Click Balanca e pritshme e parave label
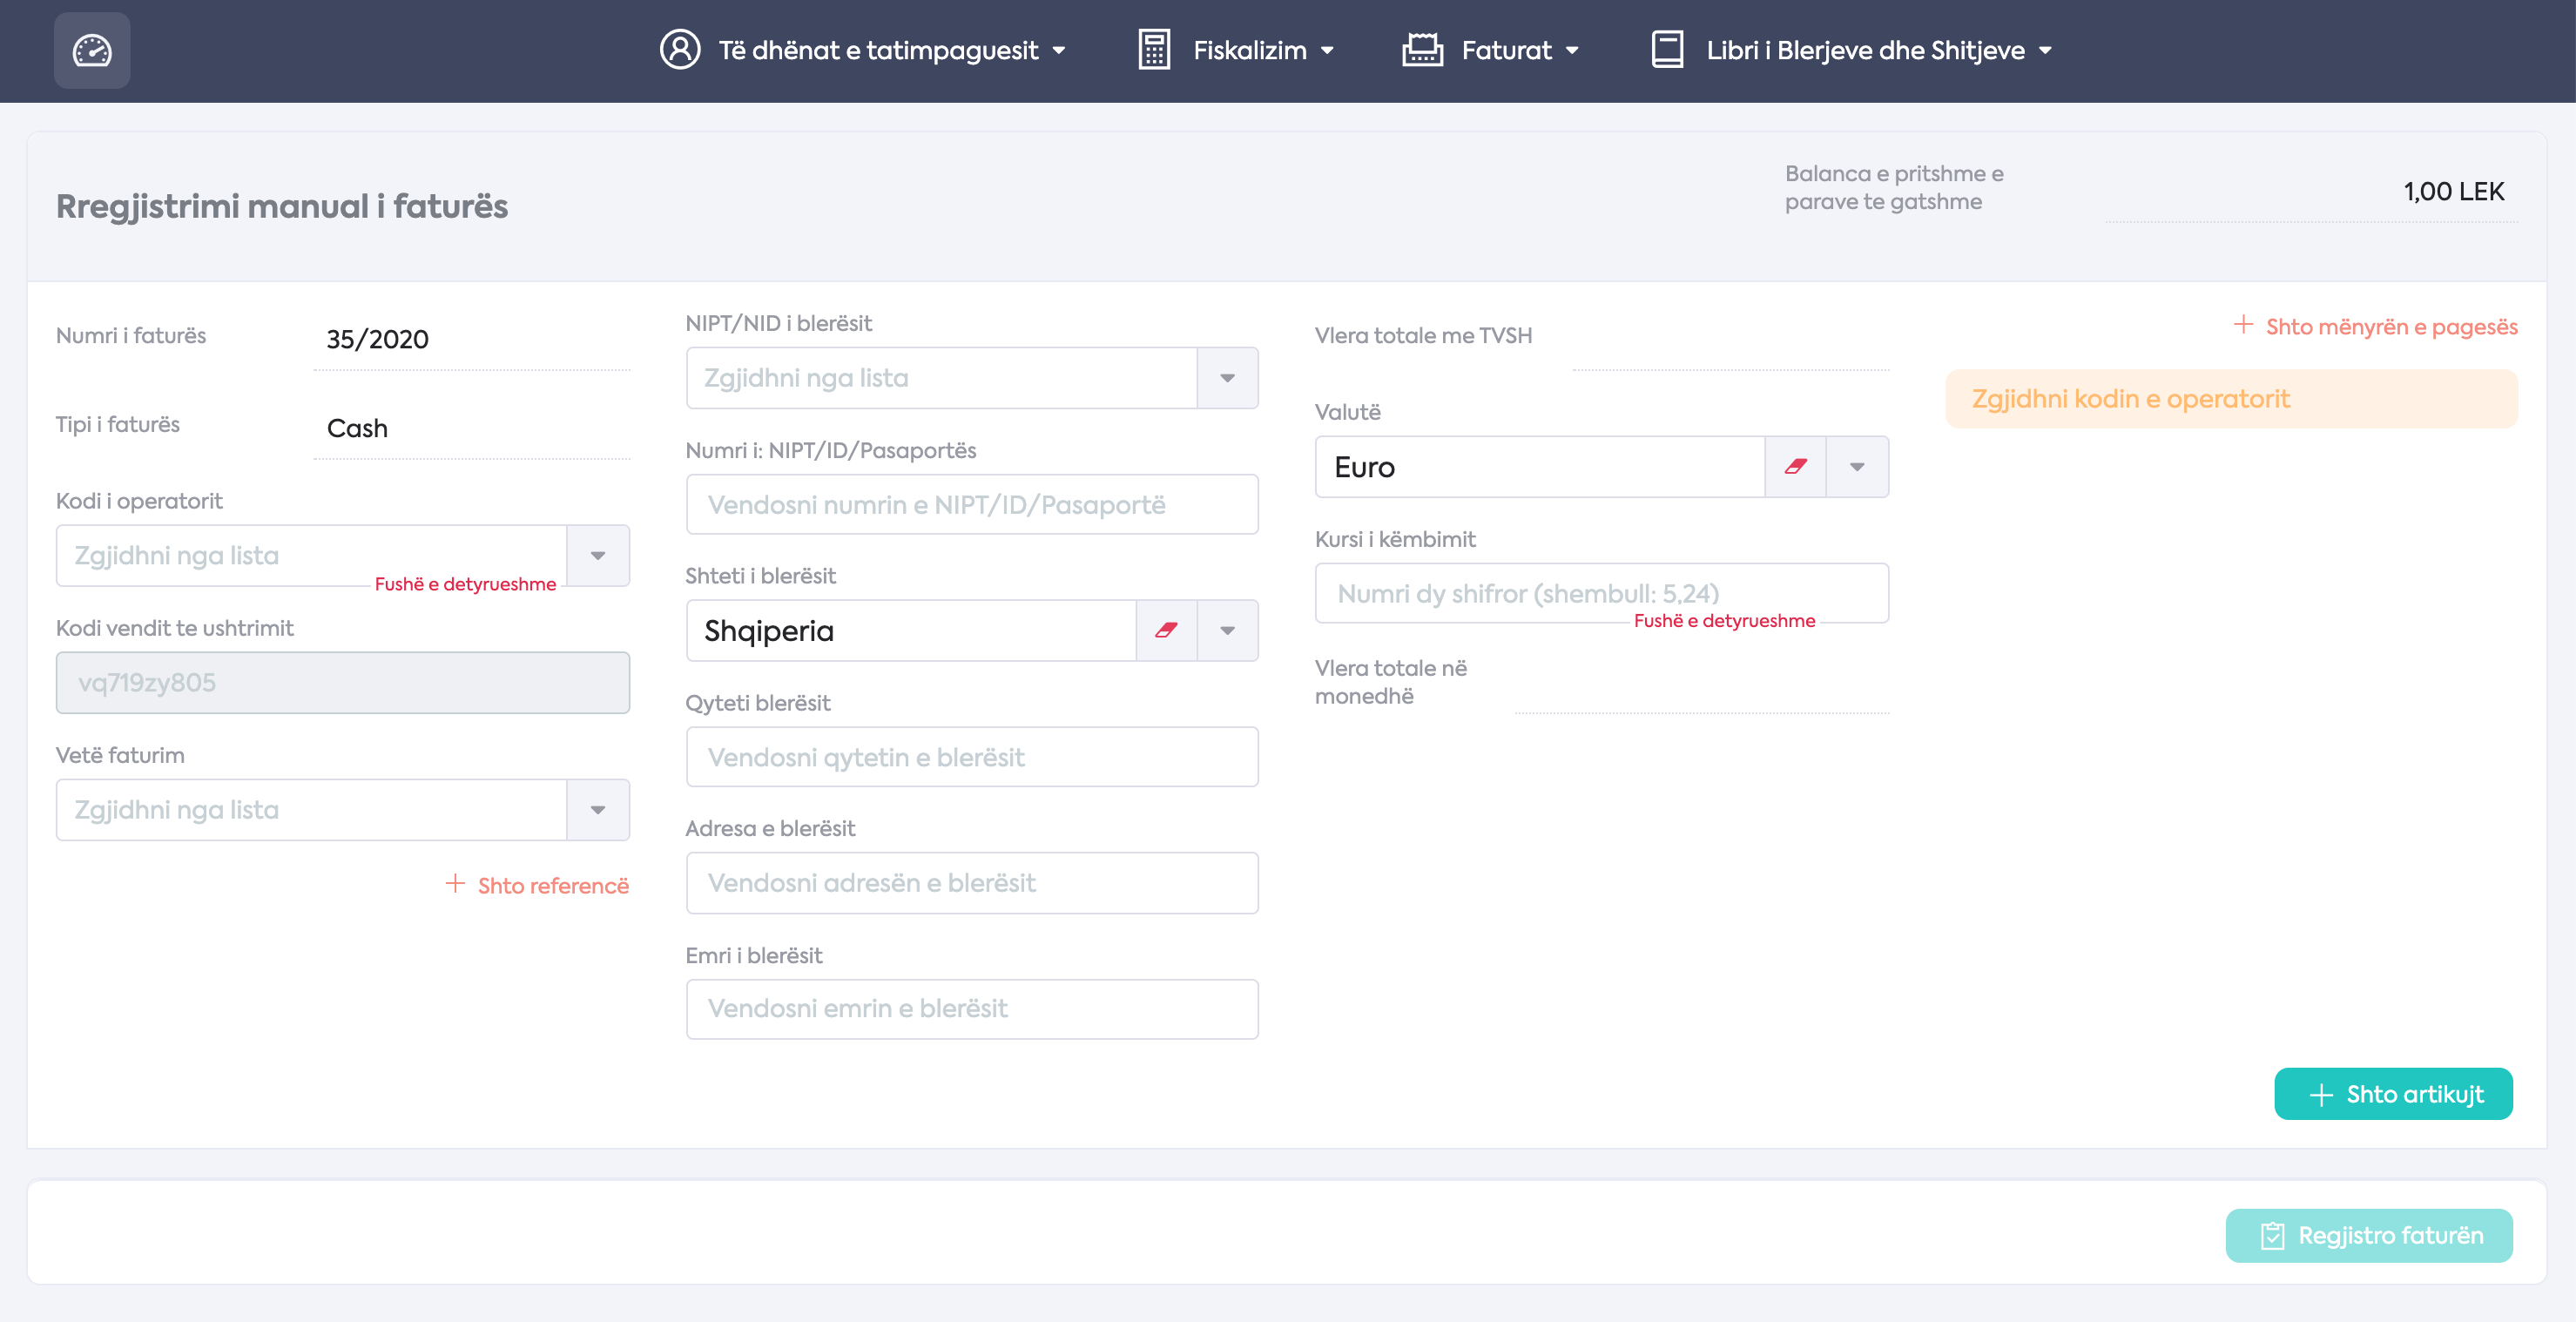 point(1894,187)
